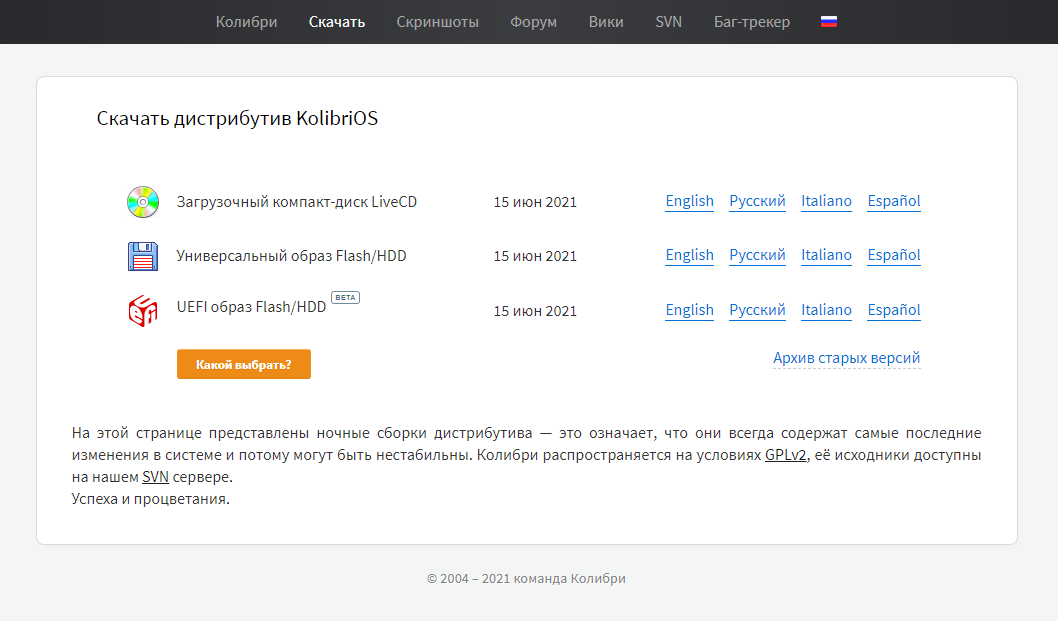Go to the Скриншоты page

pyautogui.click(x=437, y=22)
